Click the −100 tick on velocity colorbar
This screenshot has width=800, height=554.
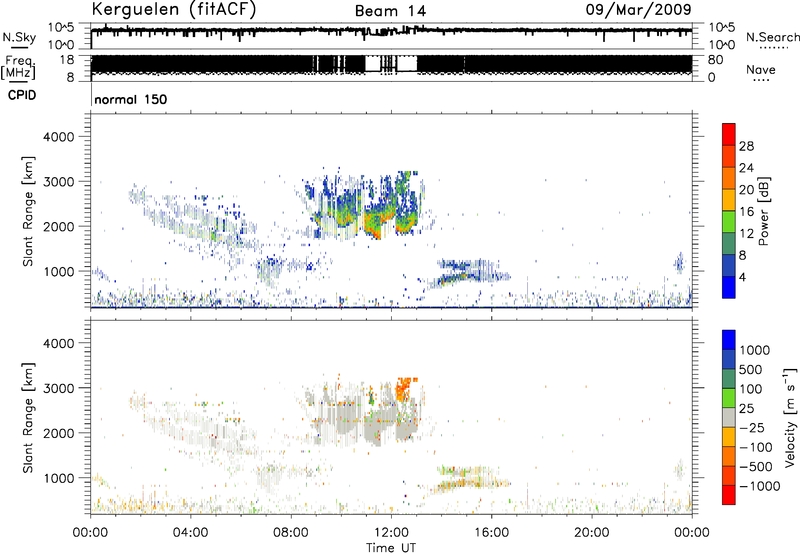point(756,447)
